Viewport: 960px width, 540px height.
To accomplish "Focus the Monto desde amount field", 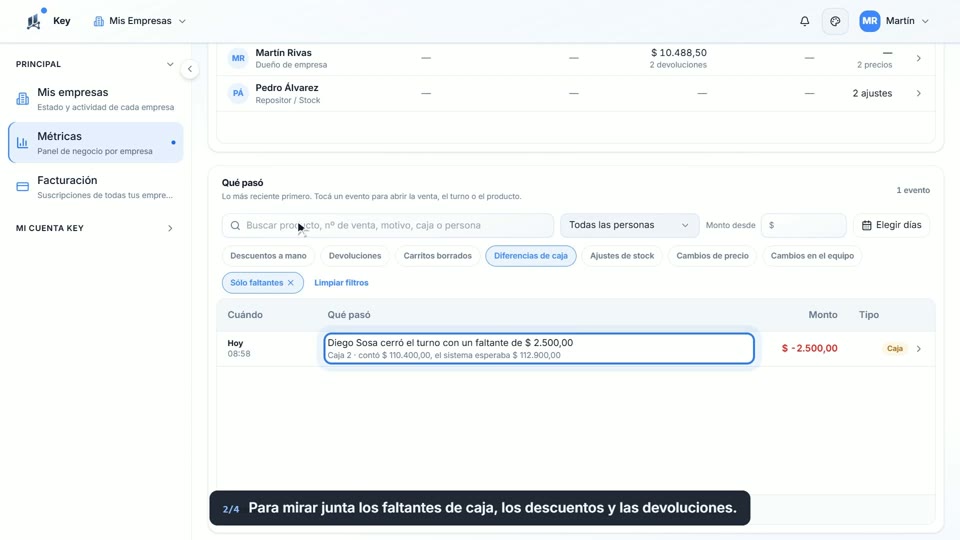I will click(x=803, y=225).
